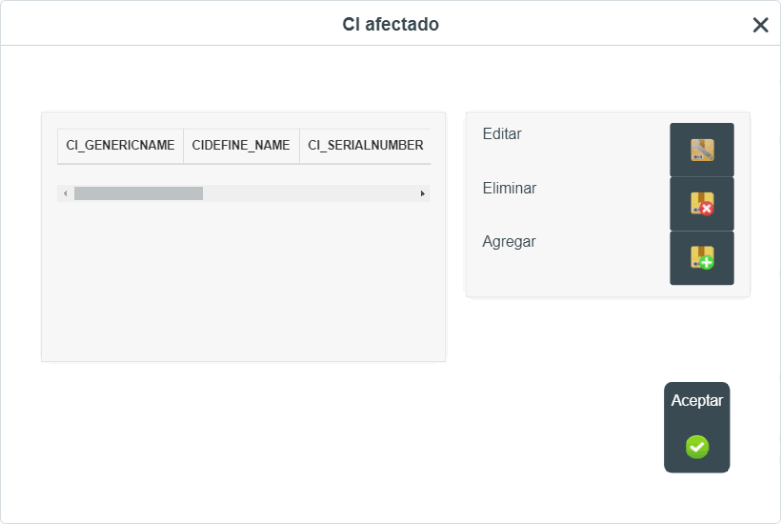Click the divider between CI_GENERICNAME and CIDEFINE_NAME
The width and height of the screenshot is (781, 524).
183,145
